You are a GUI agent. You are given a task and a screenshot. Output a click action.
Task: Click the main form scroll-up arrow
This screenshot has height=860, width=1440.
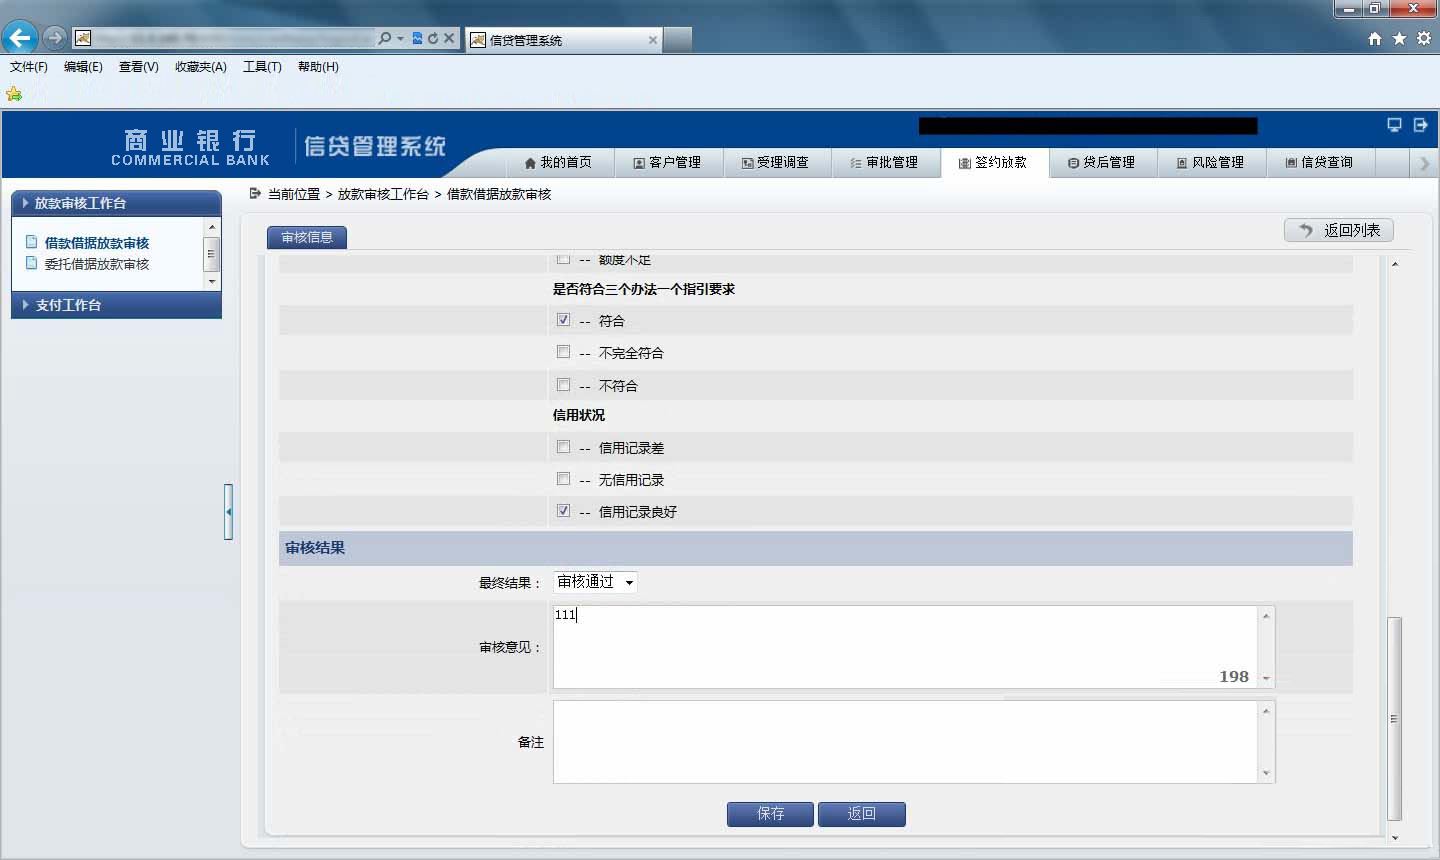click(x=1394, y=264)
